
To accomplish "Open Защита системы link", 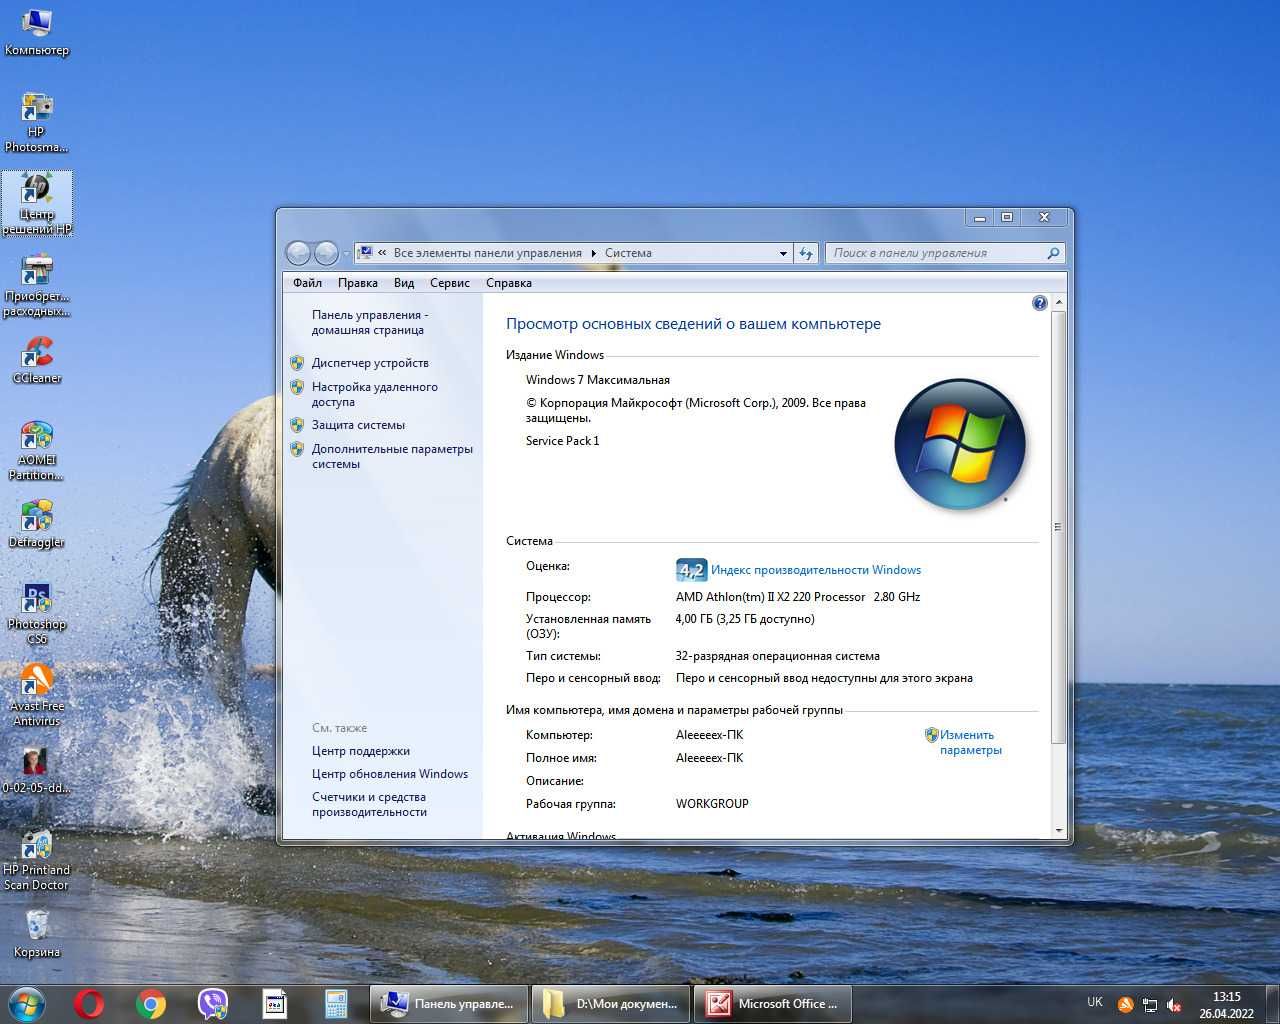I will click(x=358, y=425).
